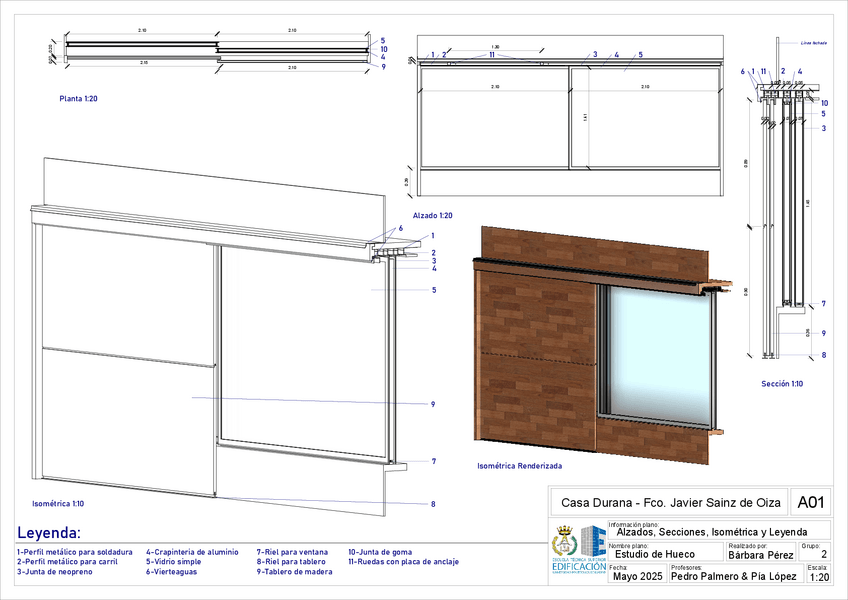The height and width of the screenshot is (600, 848).
Task: Click the 'Isométrica Renderizada' caption
Action: point(519,466)
